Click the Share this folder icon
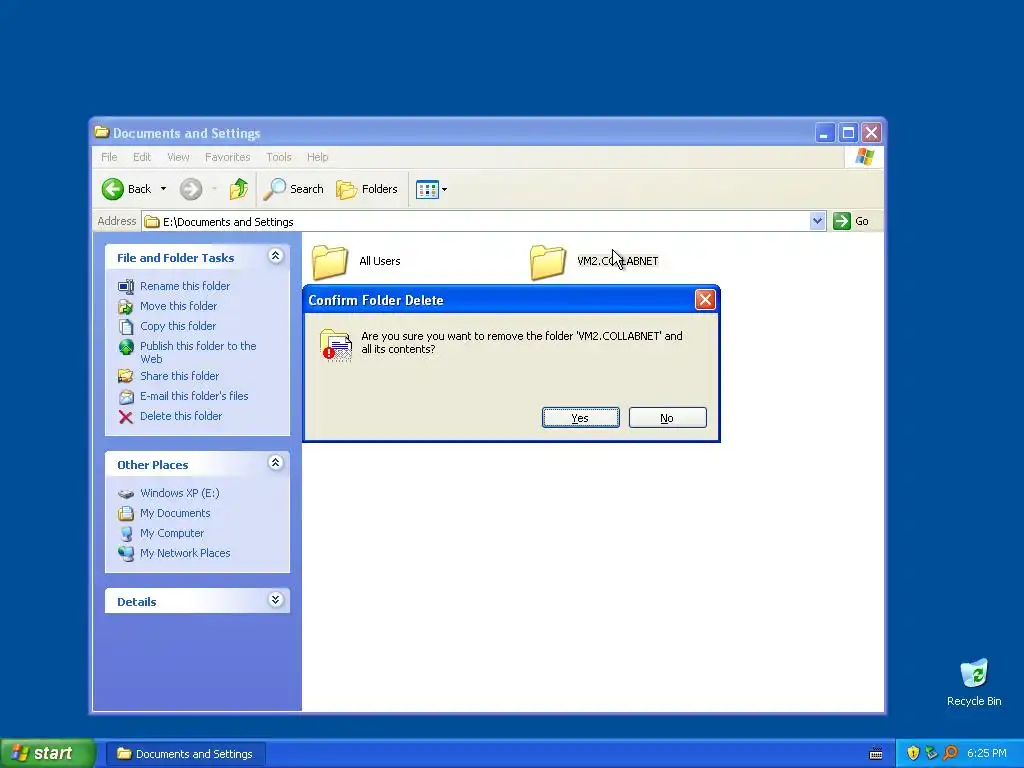Screen dimensions: 1024x768 click(126, 376)
